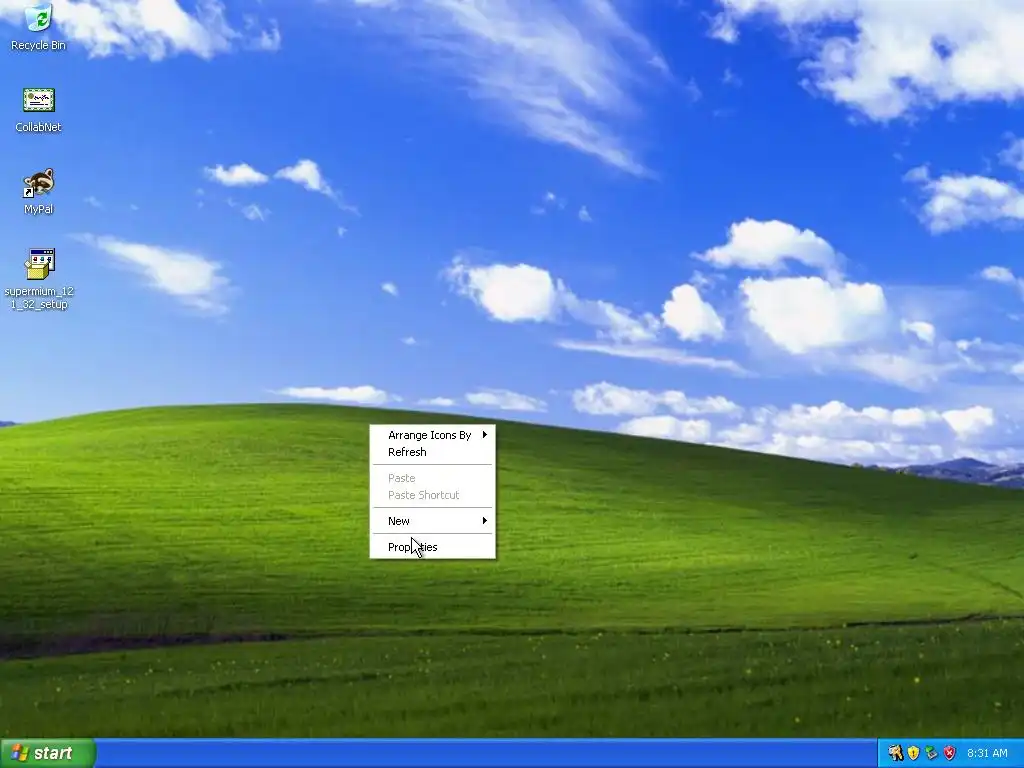The width and height of the screenshot is (1024, 768).
Task: Choose Refresh from the context menu
Action: point(432,452)
